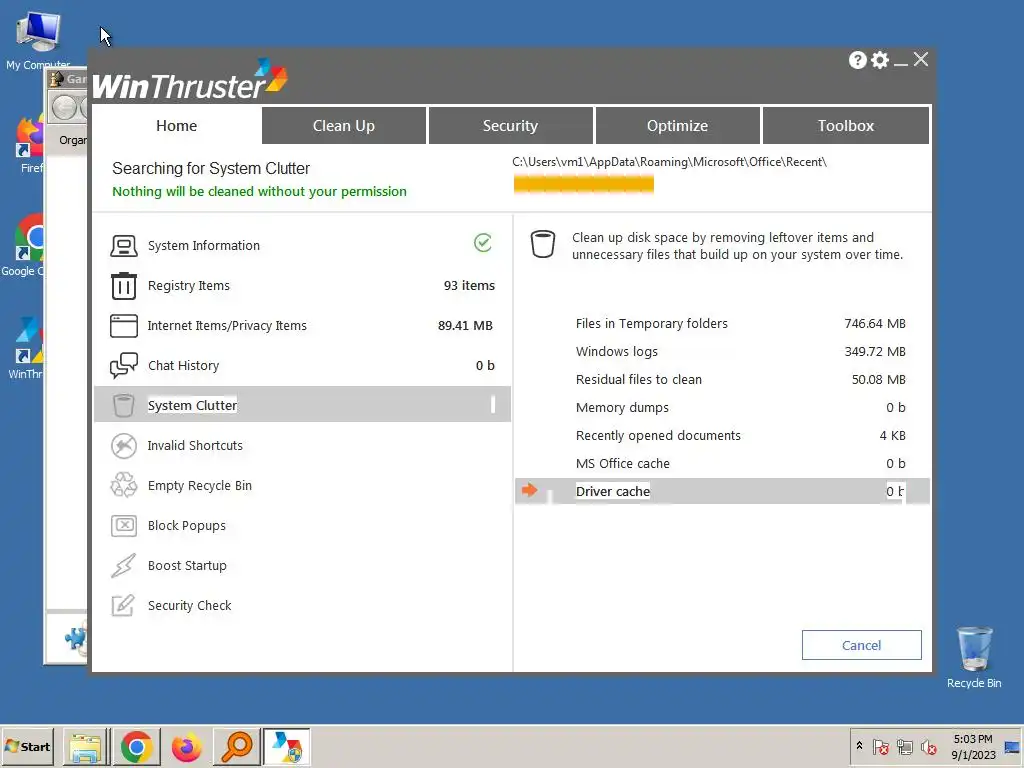Click the taskbar clock showing 5:03 PM
The image size is (1024, 768).
pyautogui.click(x=973, y=746)
